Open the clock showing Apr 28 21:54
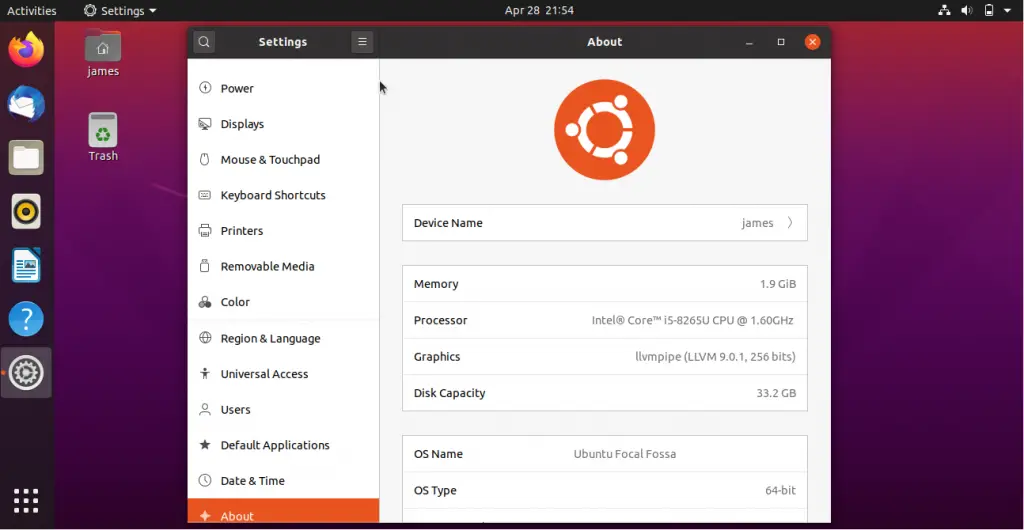The image size is (1024, 530). point(539,10)
